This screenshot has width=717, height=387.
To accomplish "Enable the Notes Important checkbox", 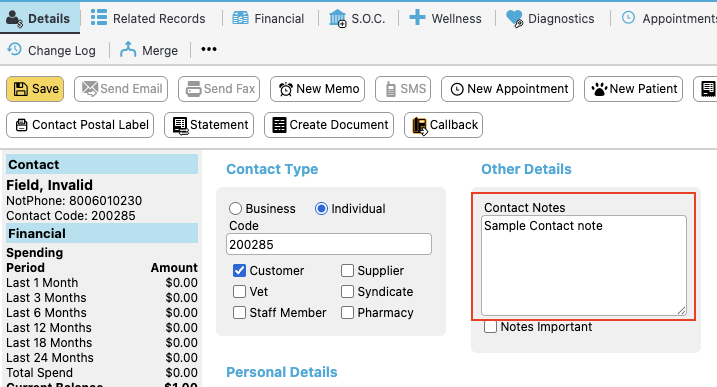I will click(490, 327).
